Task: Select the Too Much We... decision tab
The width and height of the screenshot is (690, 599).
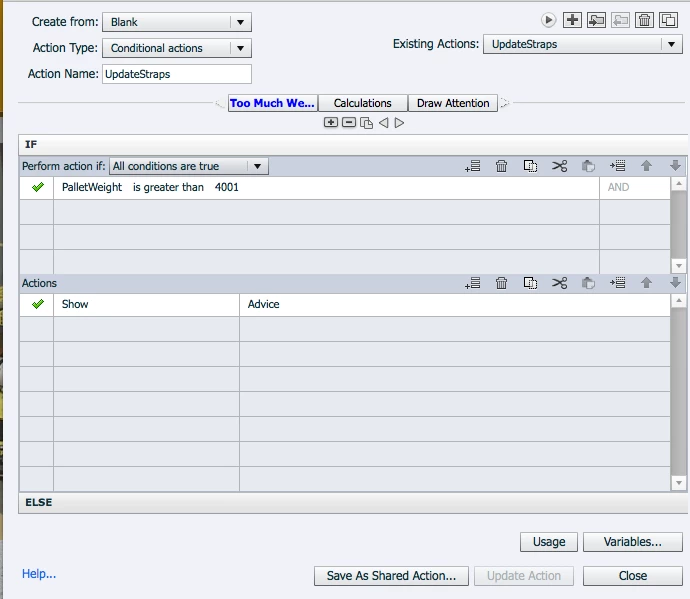Action: (272, 103)
